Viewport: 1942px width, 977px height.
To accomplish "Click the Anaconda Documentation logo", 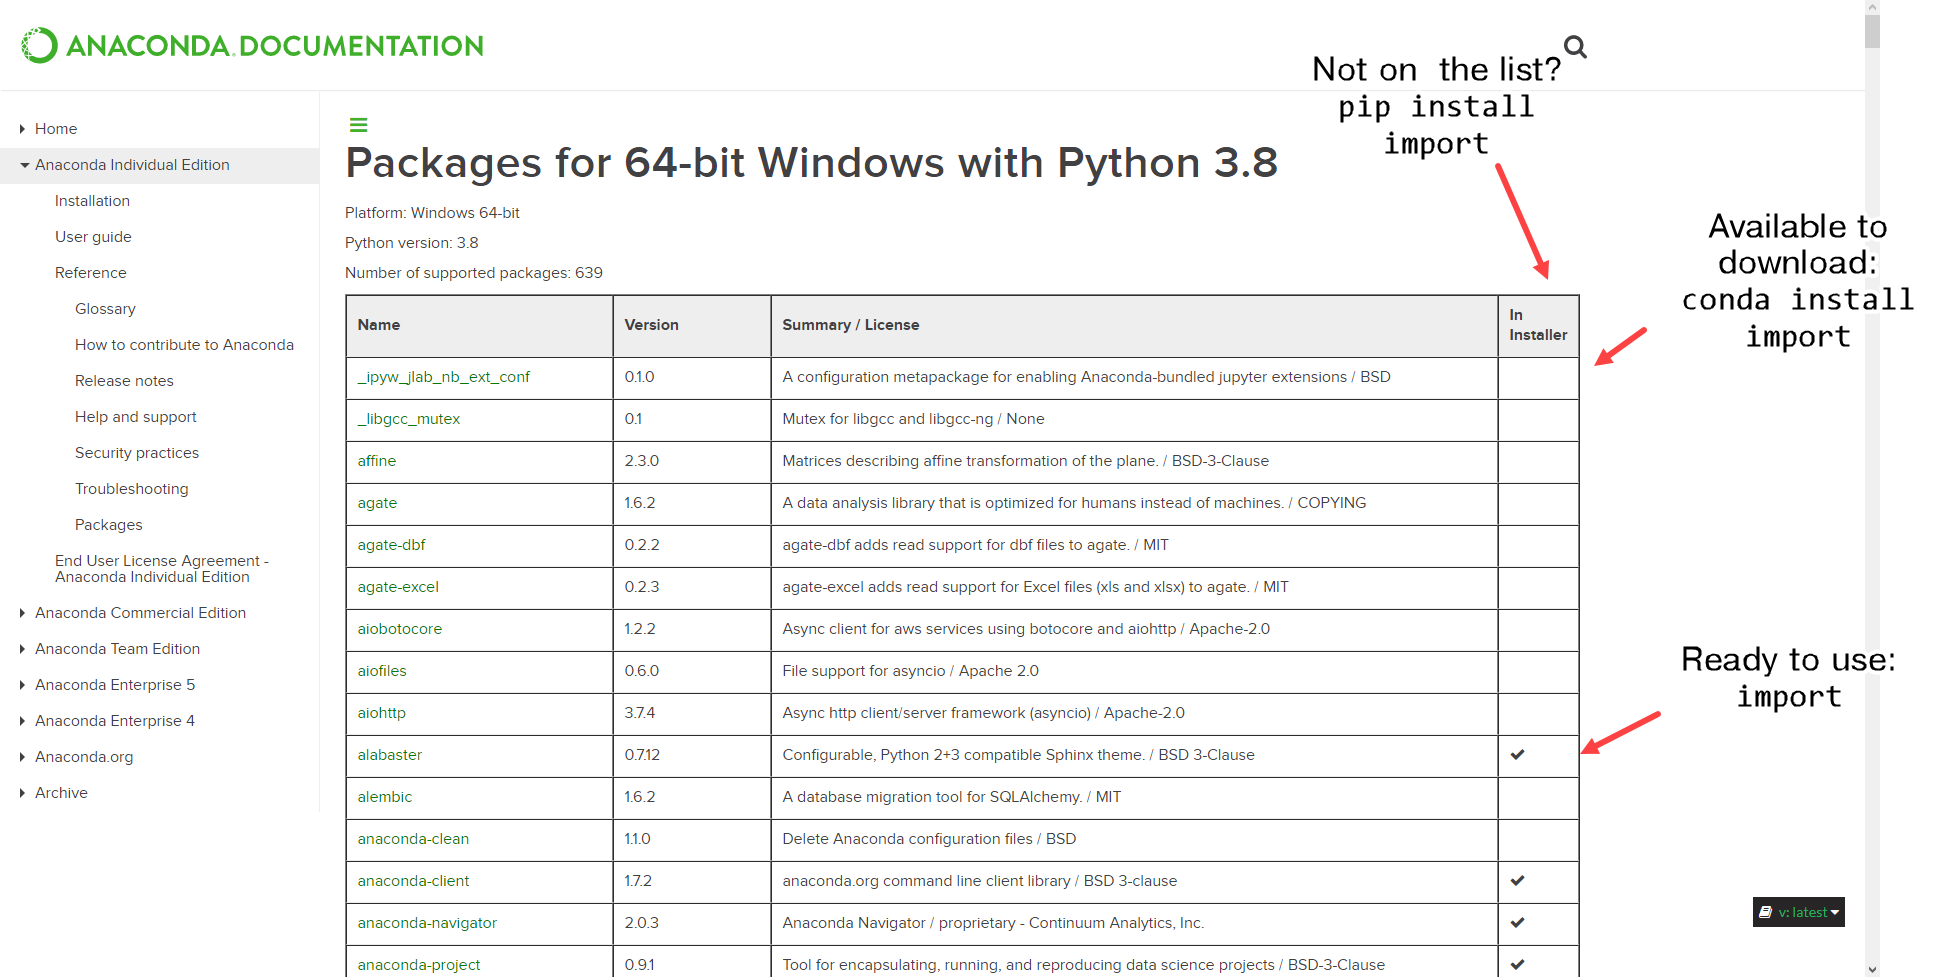I will (x=252, y=46).
